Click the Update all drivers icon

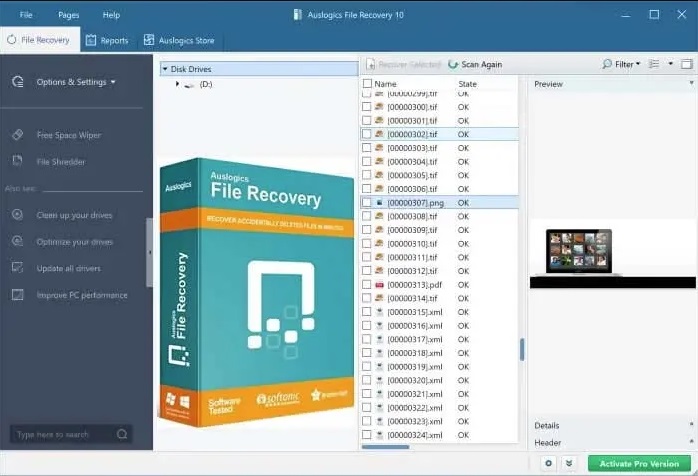(17, 268)
